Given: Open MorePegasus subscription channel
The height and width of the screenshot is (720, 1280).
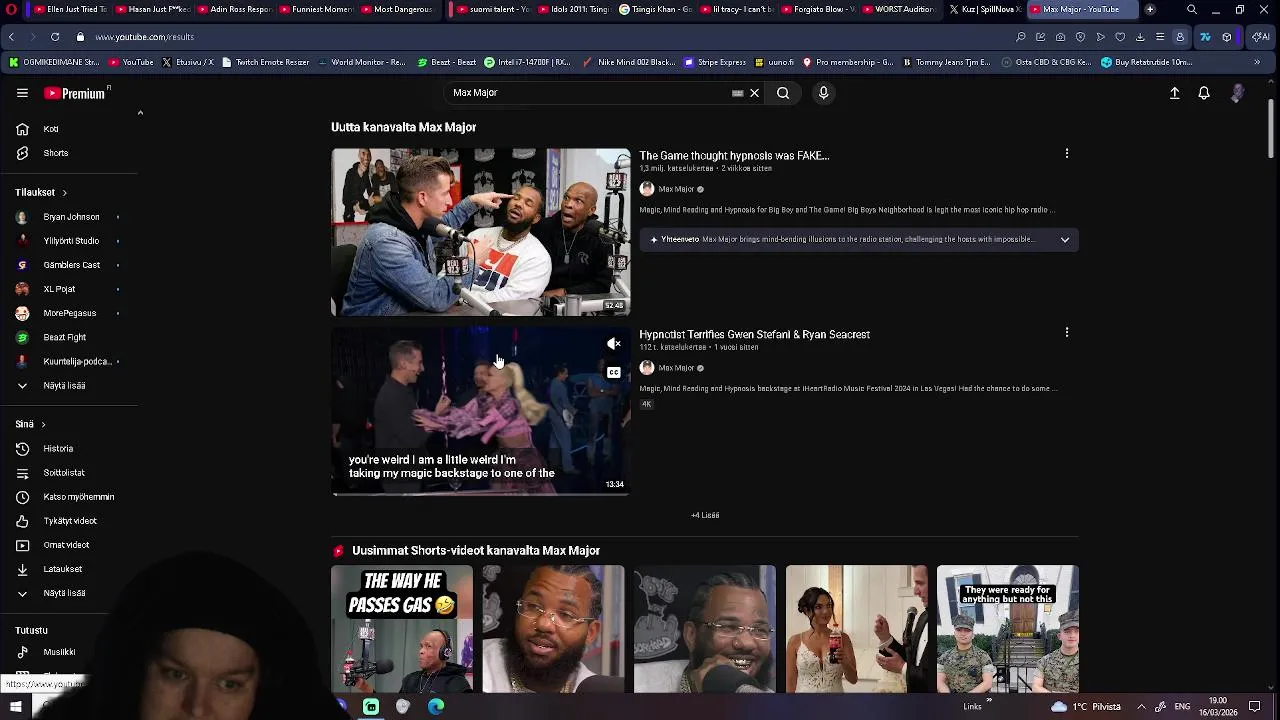Looking at the screenshot, I should [x=68, y=313].
